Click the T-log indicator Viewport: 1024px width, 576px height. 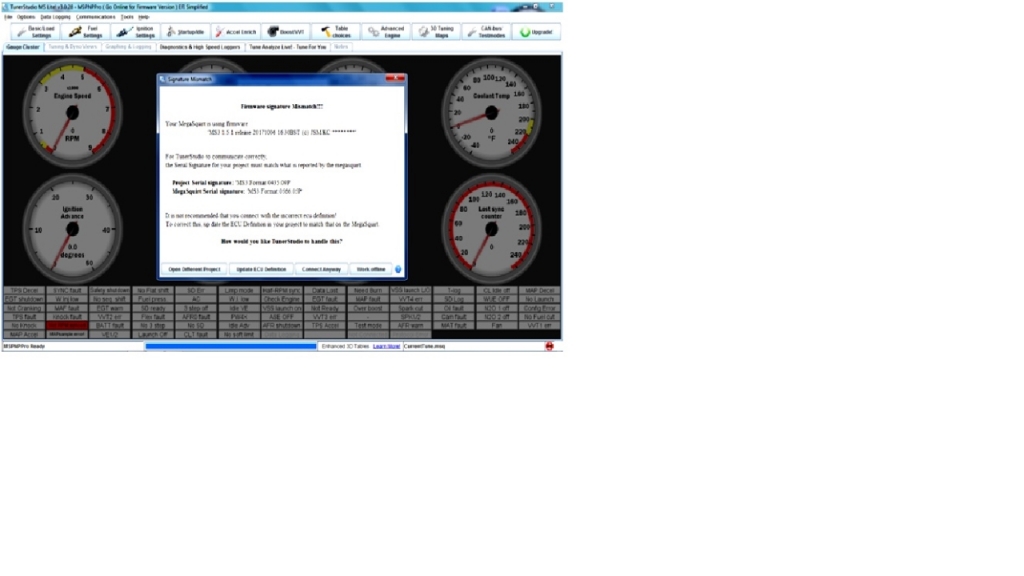point(454,291)
